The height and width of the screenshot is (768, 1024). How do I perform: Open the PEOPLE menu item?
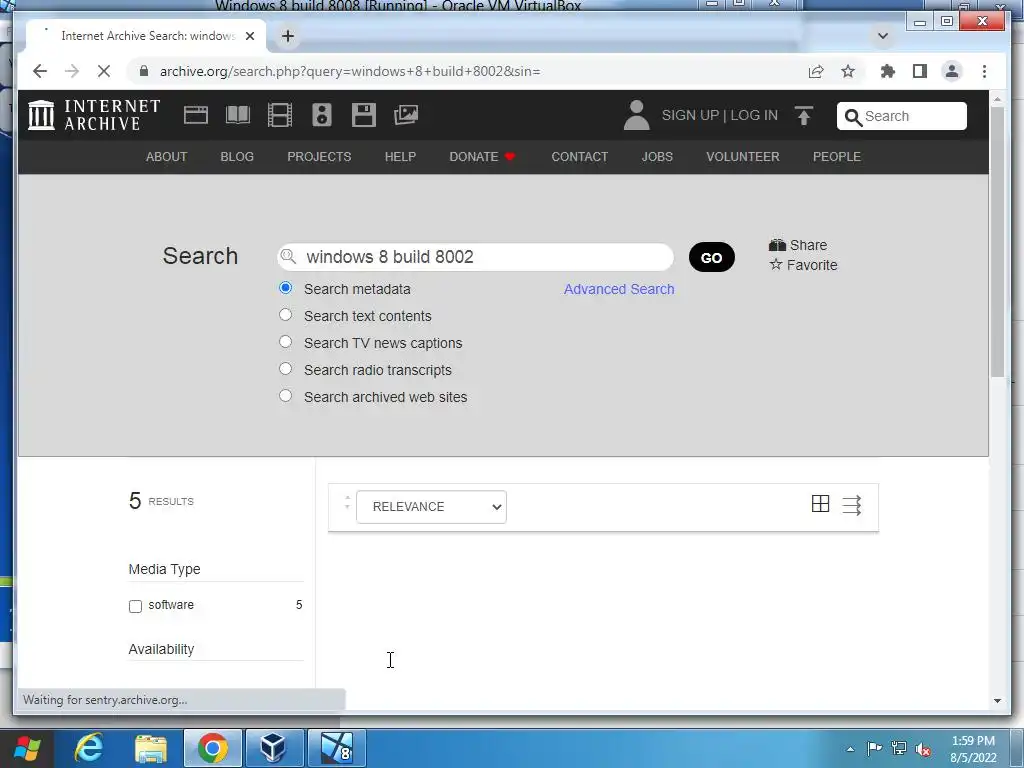pos(837,157)
